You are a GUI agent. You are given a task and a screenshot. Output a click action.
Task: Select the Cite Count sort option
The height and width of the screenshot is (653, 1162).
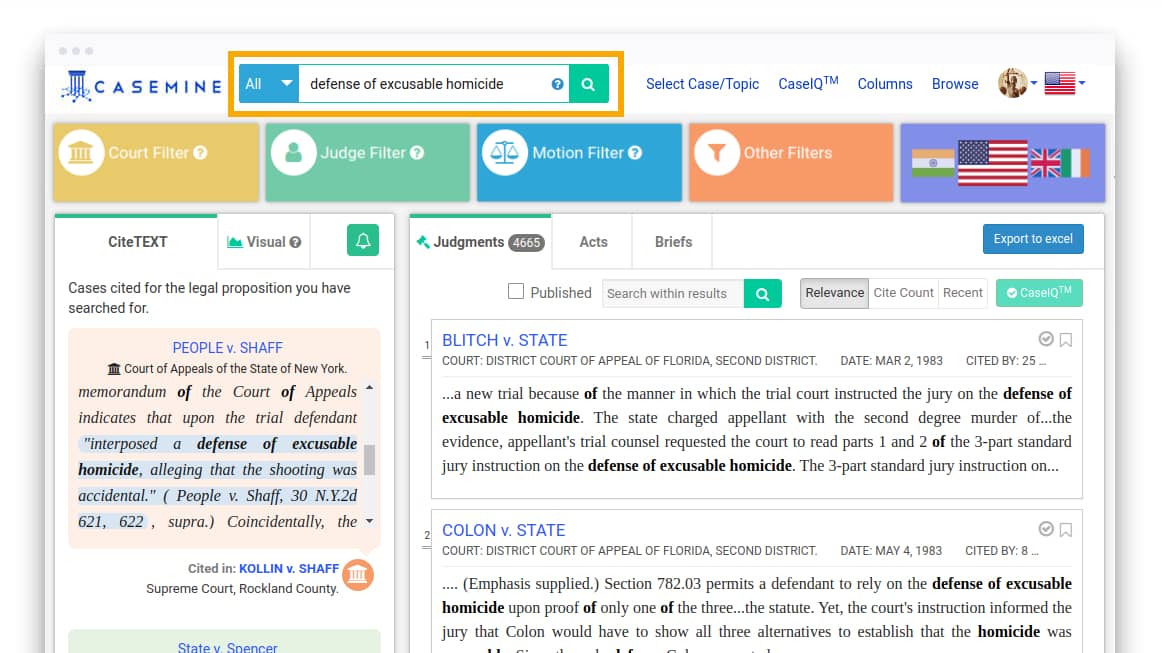(x=903, y=293)
